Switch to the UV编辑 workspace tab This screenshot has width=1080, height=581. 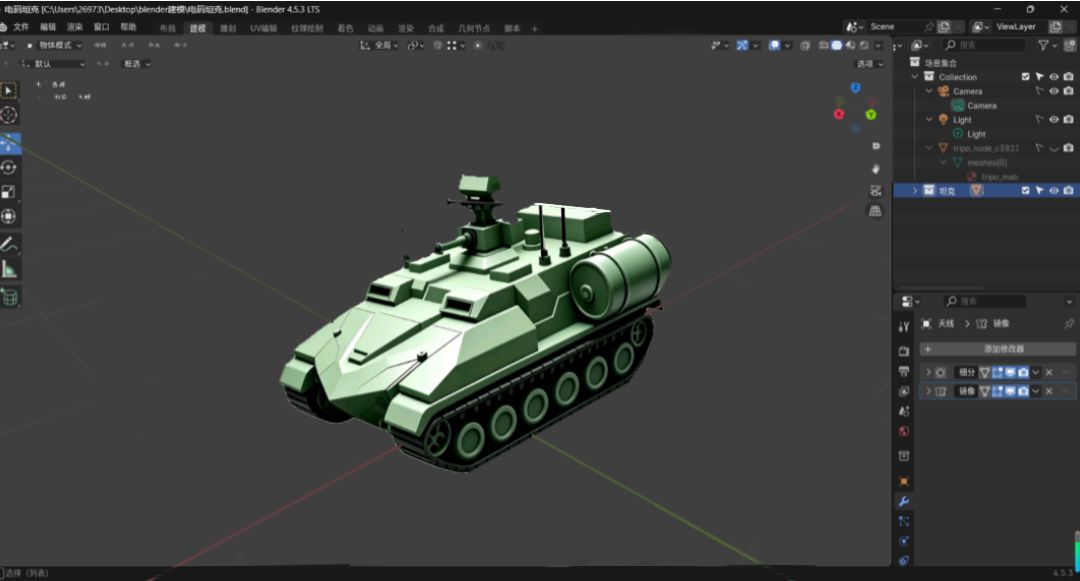click(263, 28)
